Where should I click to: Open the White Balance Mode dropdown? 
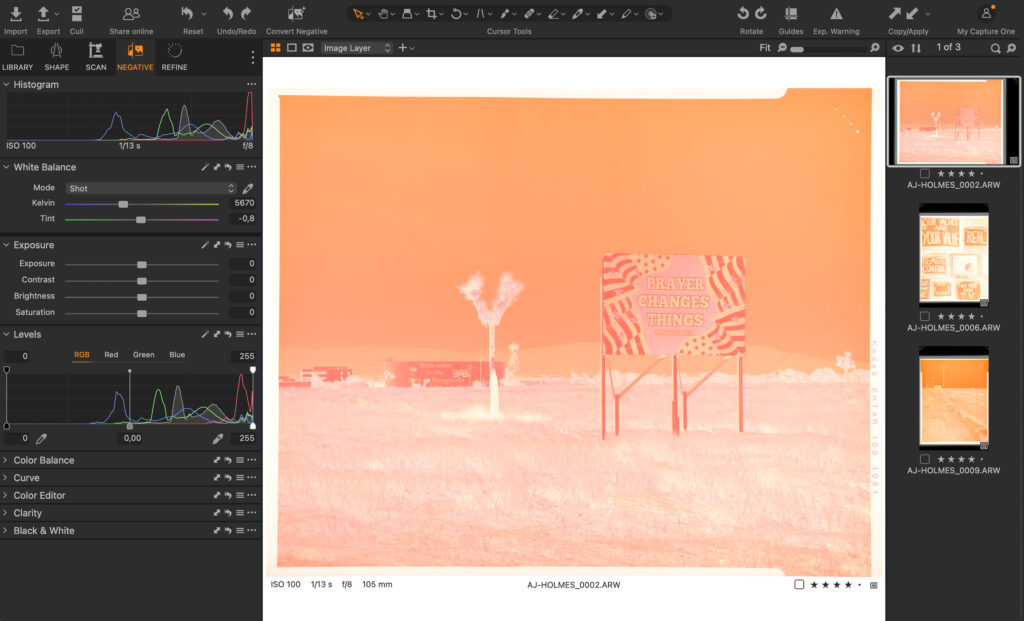point(151,188)
